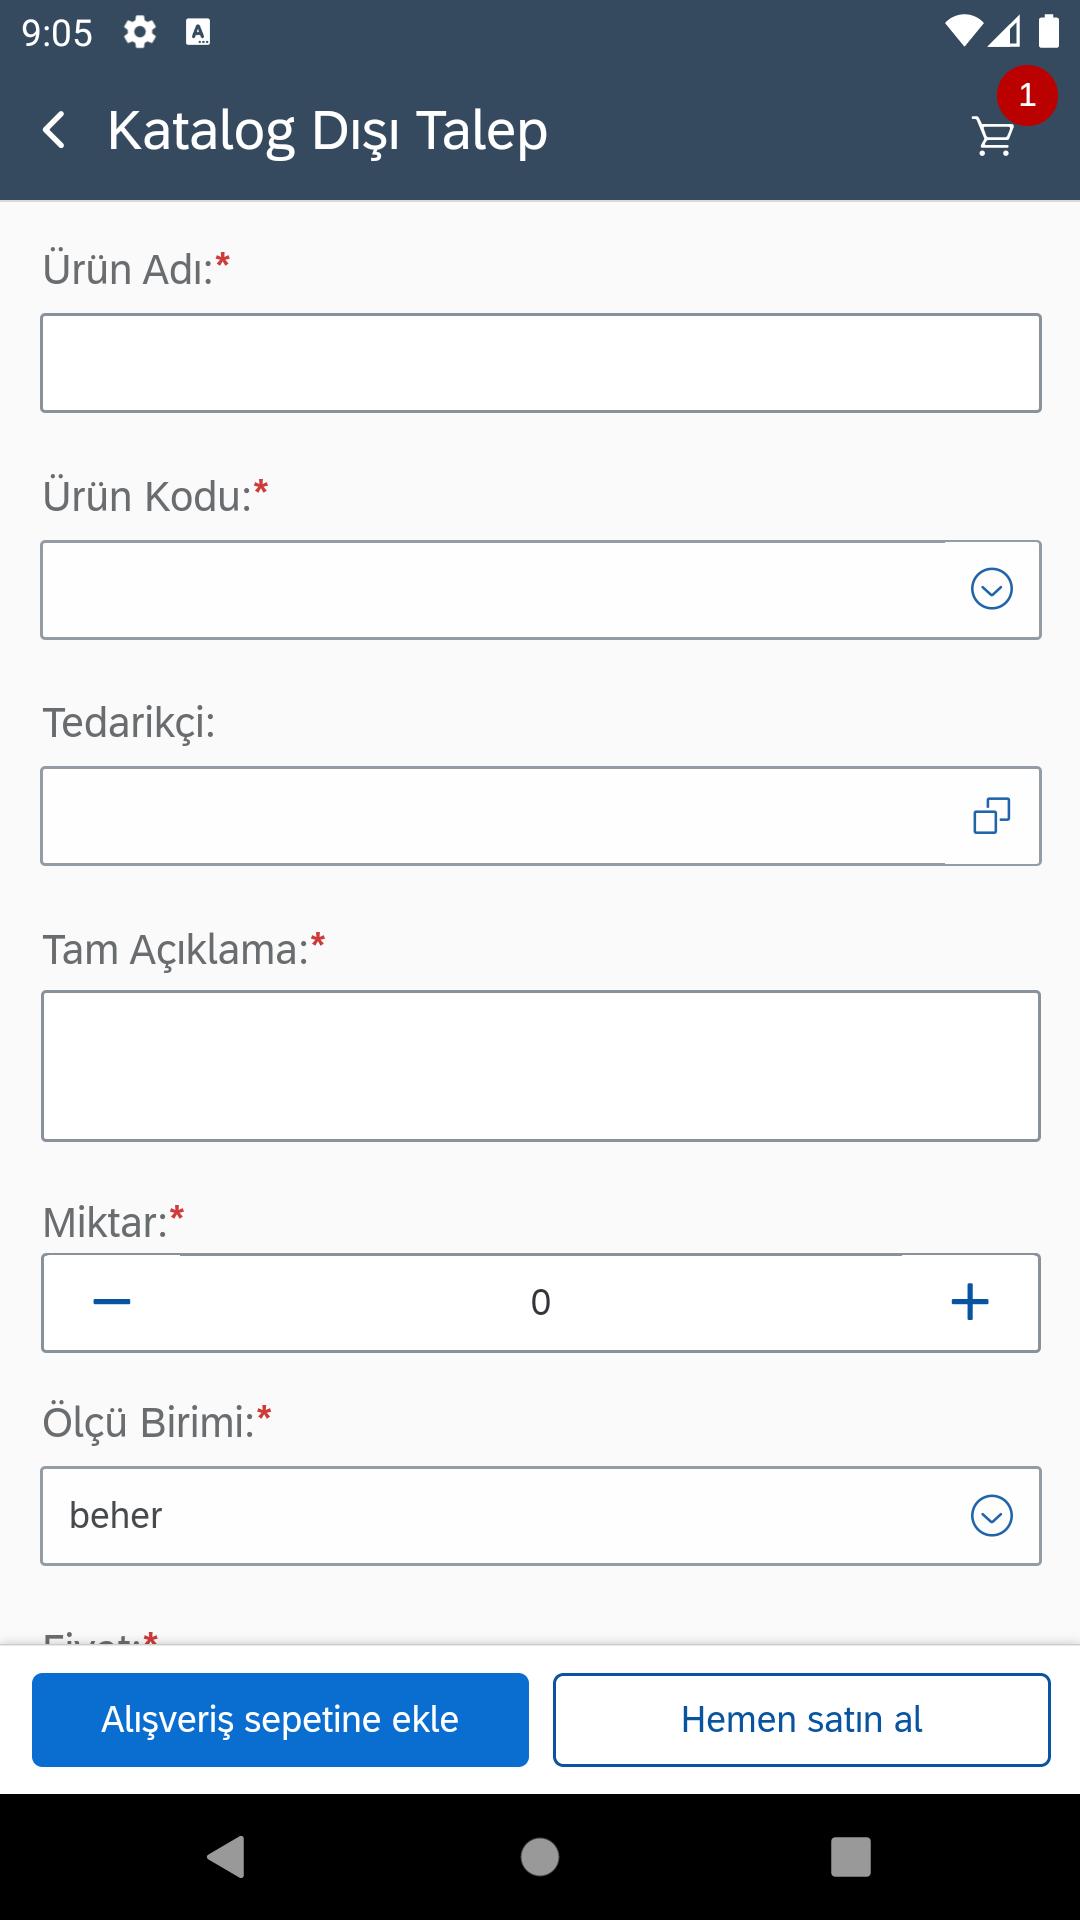This screenshot has height=1920, width=1080.
Task: Focus the Ürün Adı text field
Action: (x=541, y=363)
